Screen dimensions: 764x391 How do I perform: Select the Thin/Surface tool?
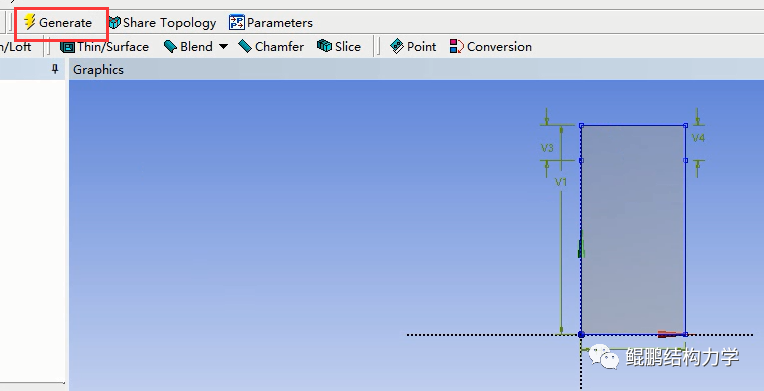point(104,47)
